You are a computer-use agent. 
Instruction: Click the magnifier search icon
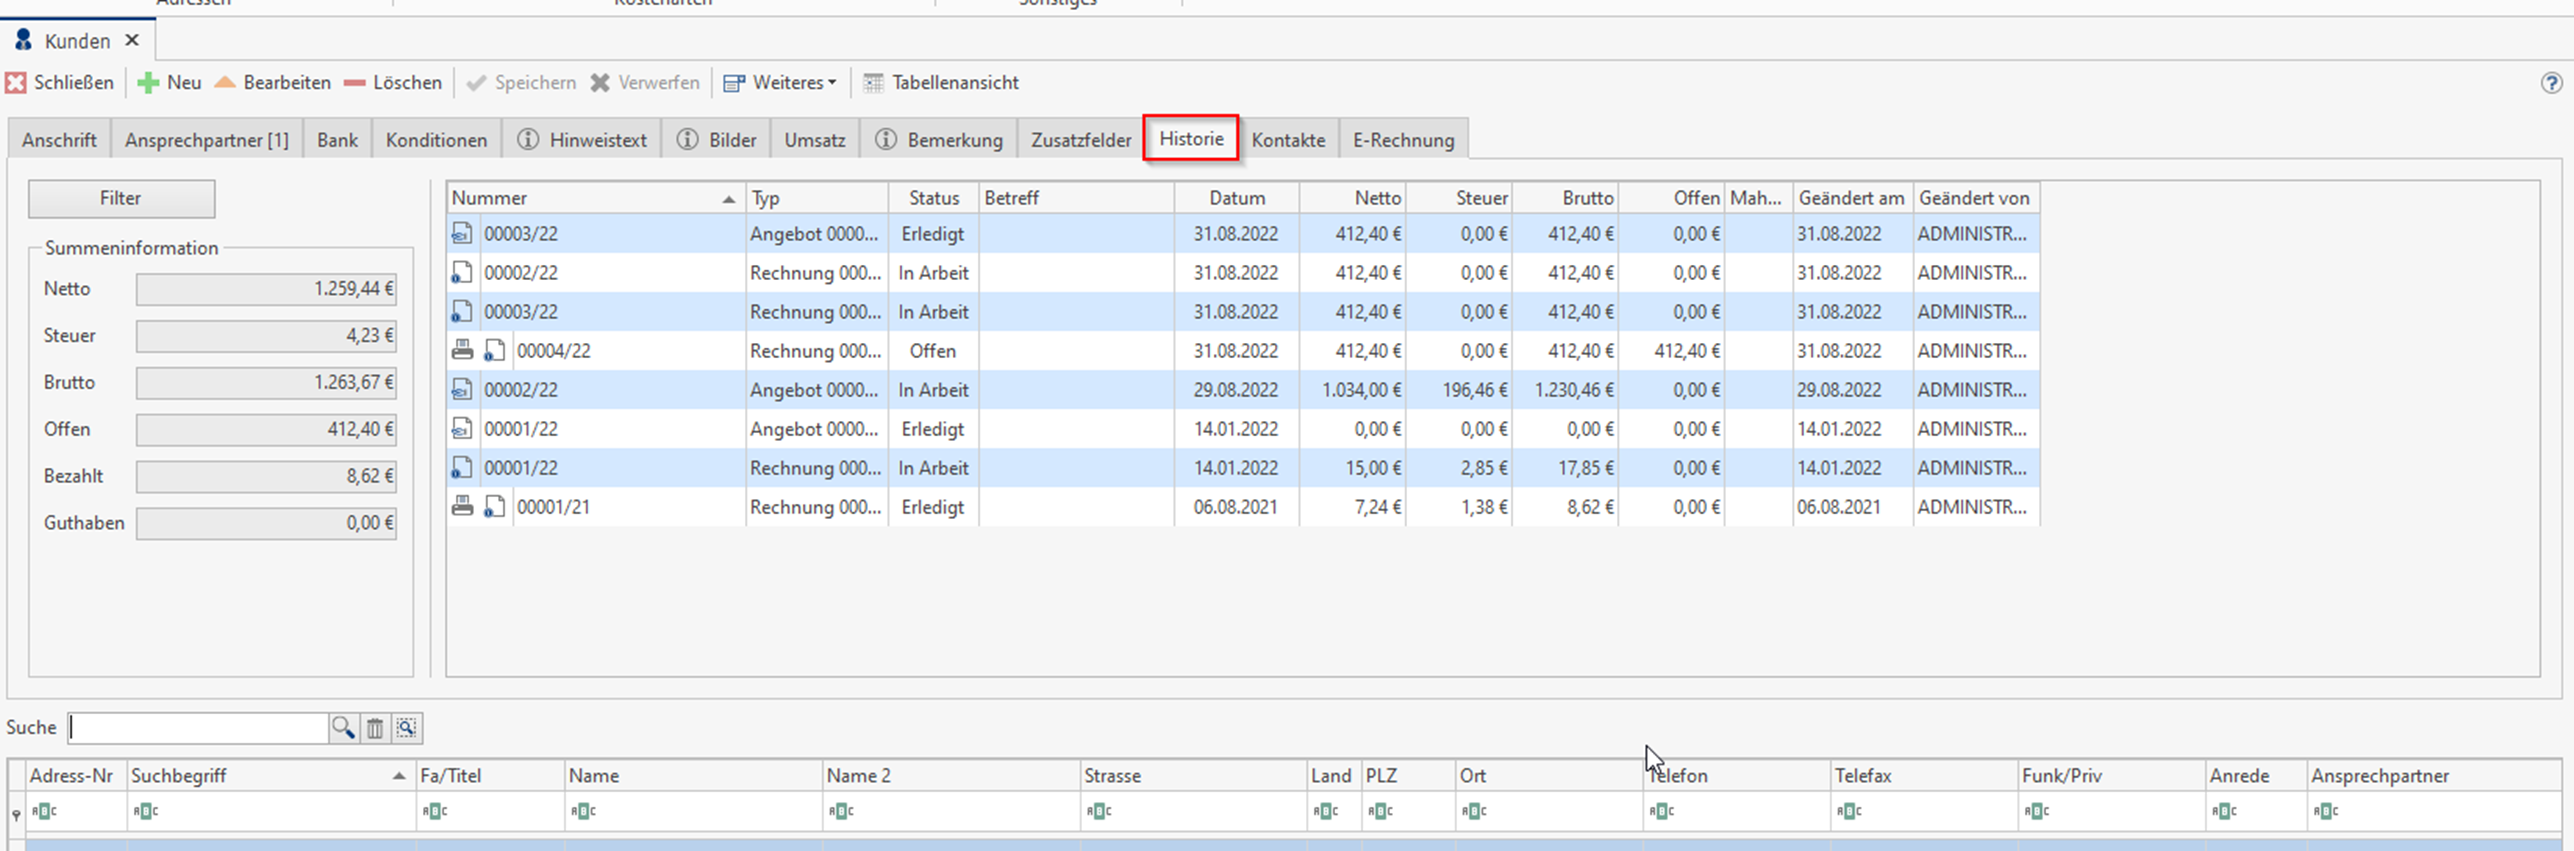343,728
